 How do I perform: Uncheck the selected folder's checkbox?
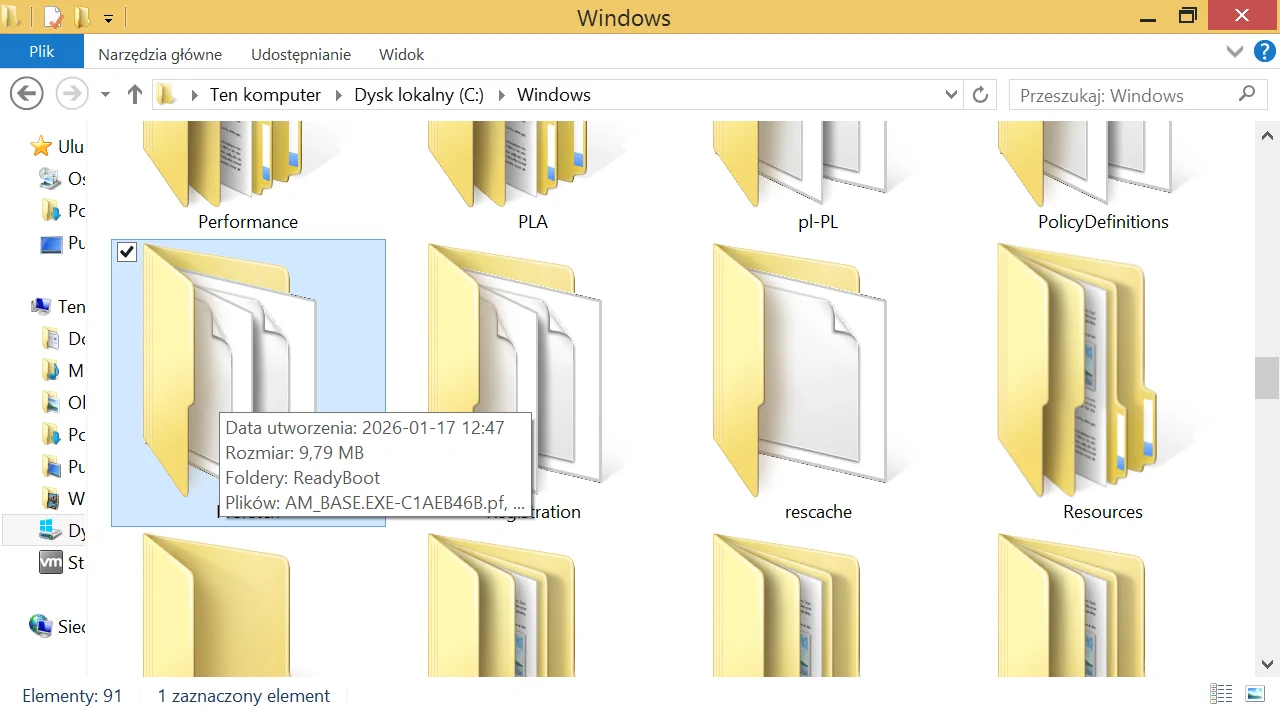(127, 252)
